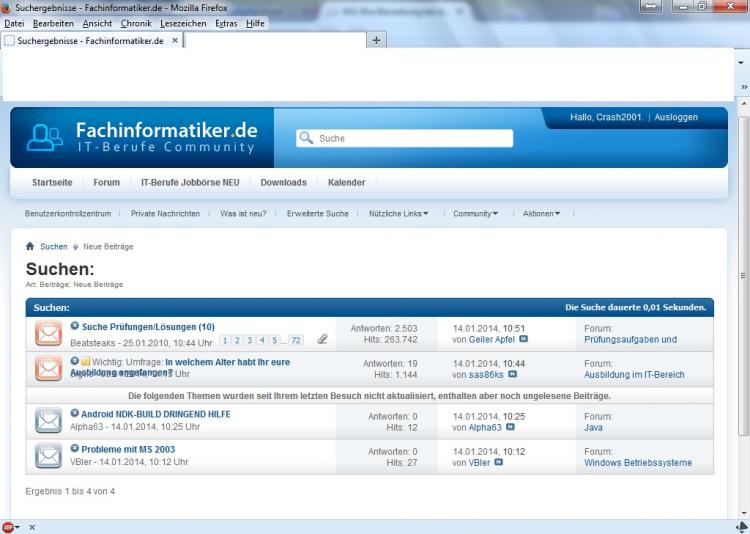Screen dimensions: 750x534
Task: Open the tab list dropdown arrow
Action: tap(741, 63)
